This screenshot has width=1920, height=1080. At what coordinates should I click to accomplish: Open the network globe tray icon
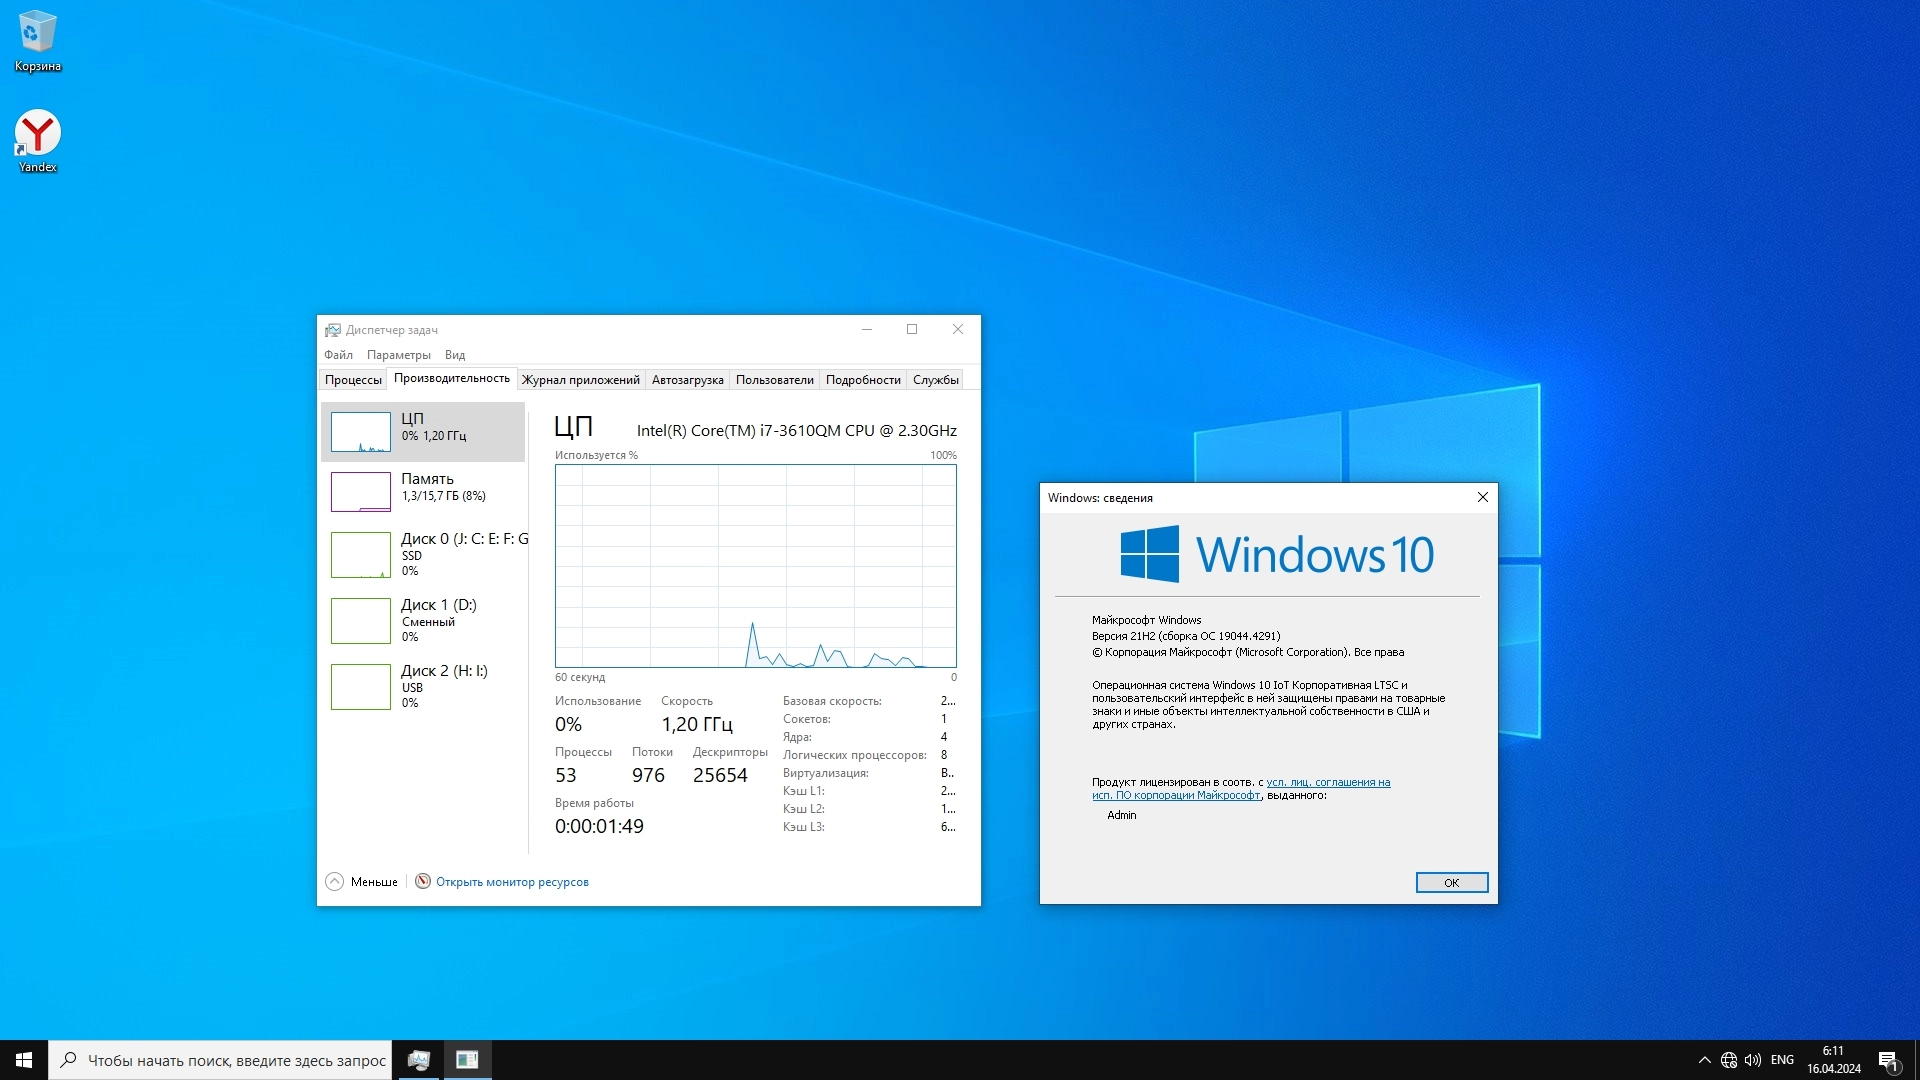pyautogui.click(x=1729, y=1060)
